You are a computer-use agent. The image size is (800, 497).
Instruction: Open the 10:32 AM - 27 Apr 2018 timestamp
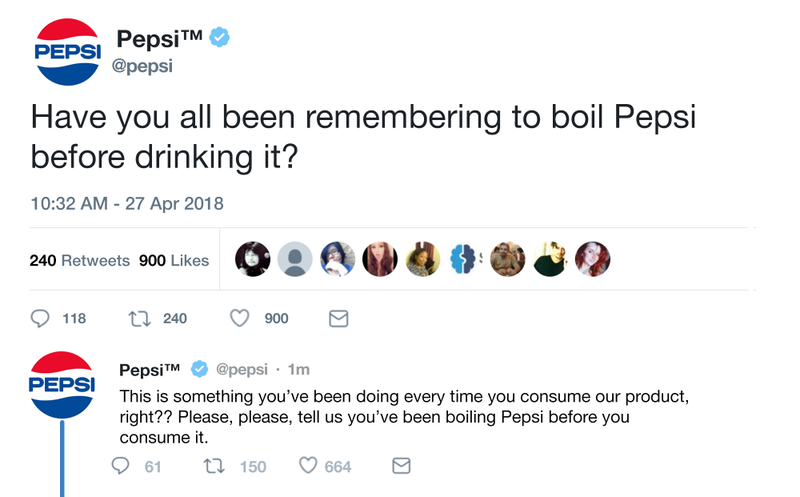[127, 204]
